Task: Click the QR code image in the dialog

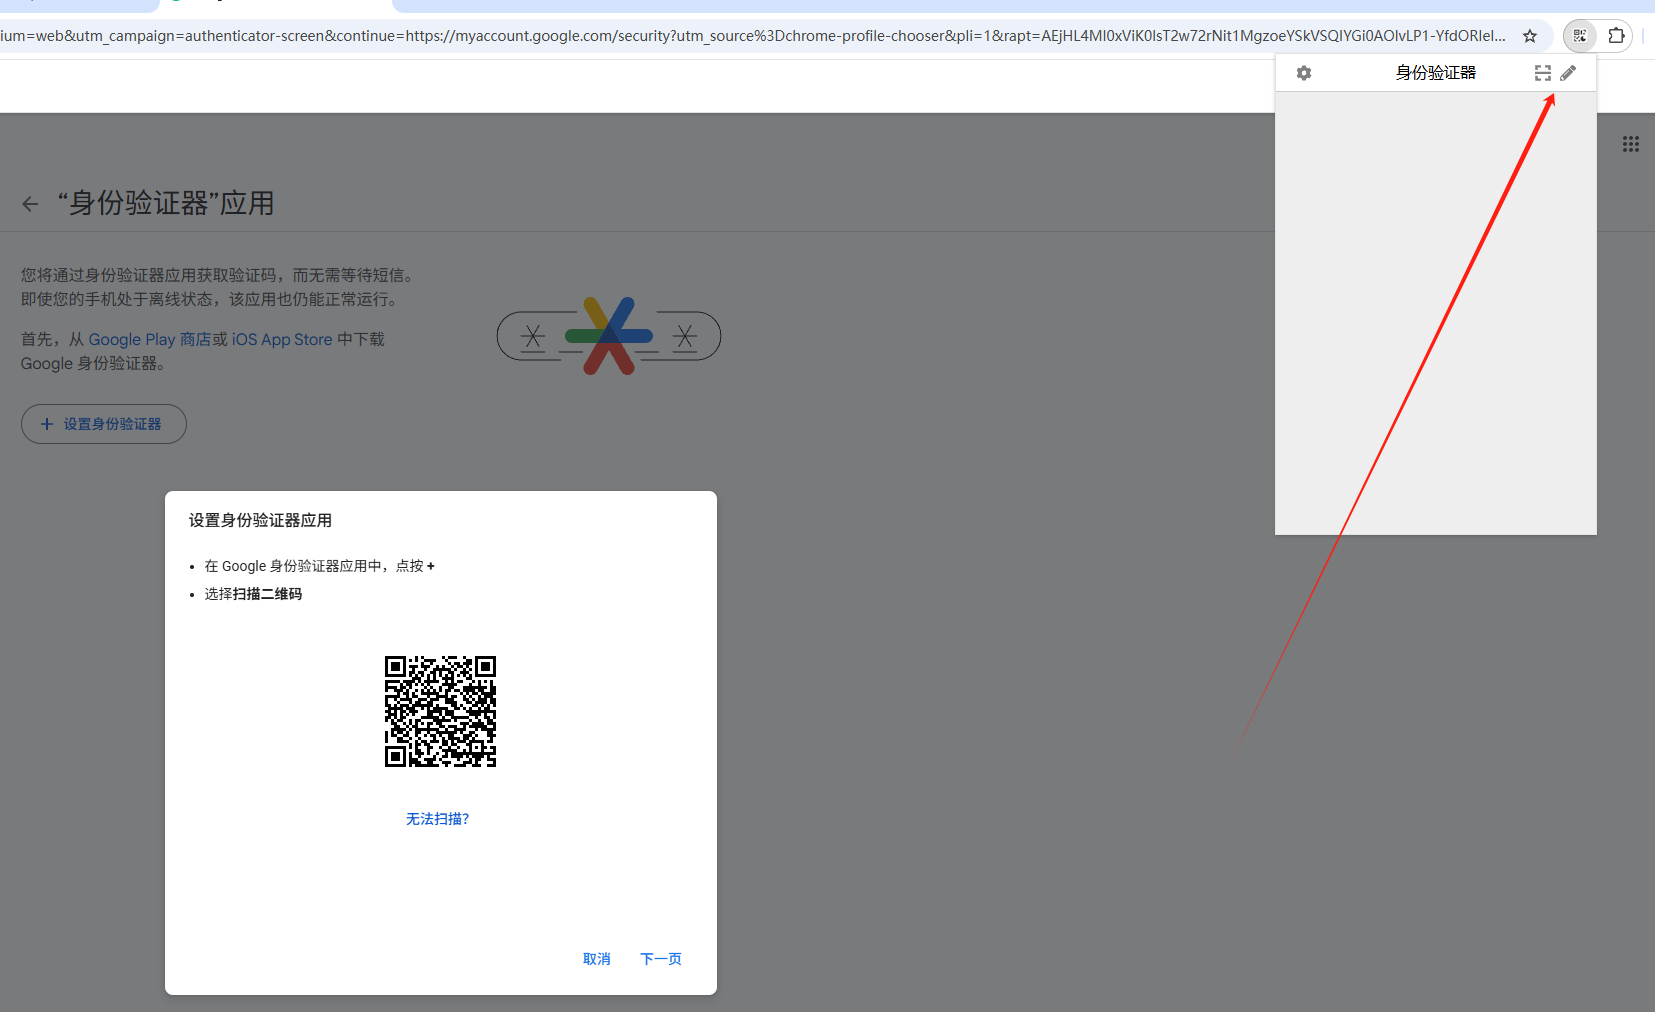Action: pyautogui.click(x=441, y=712)
